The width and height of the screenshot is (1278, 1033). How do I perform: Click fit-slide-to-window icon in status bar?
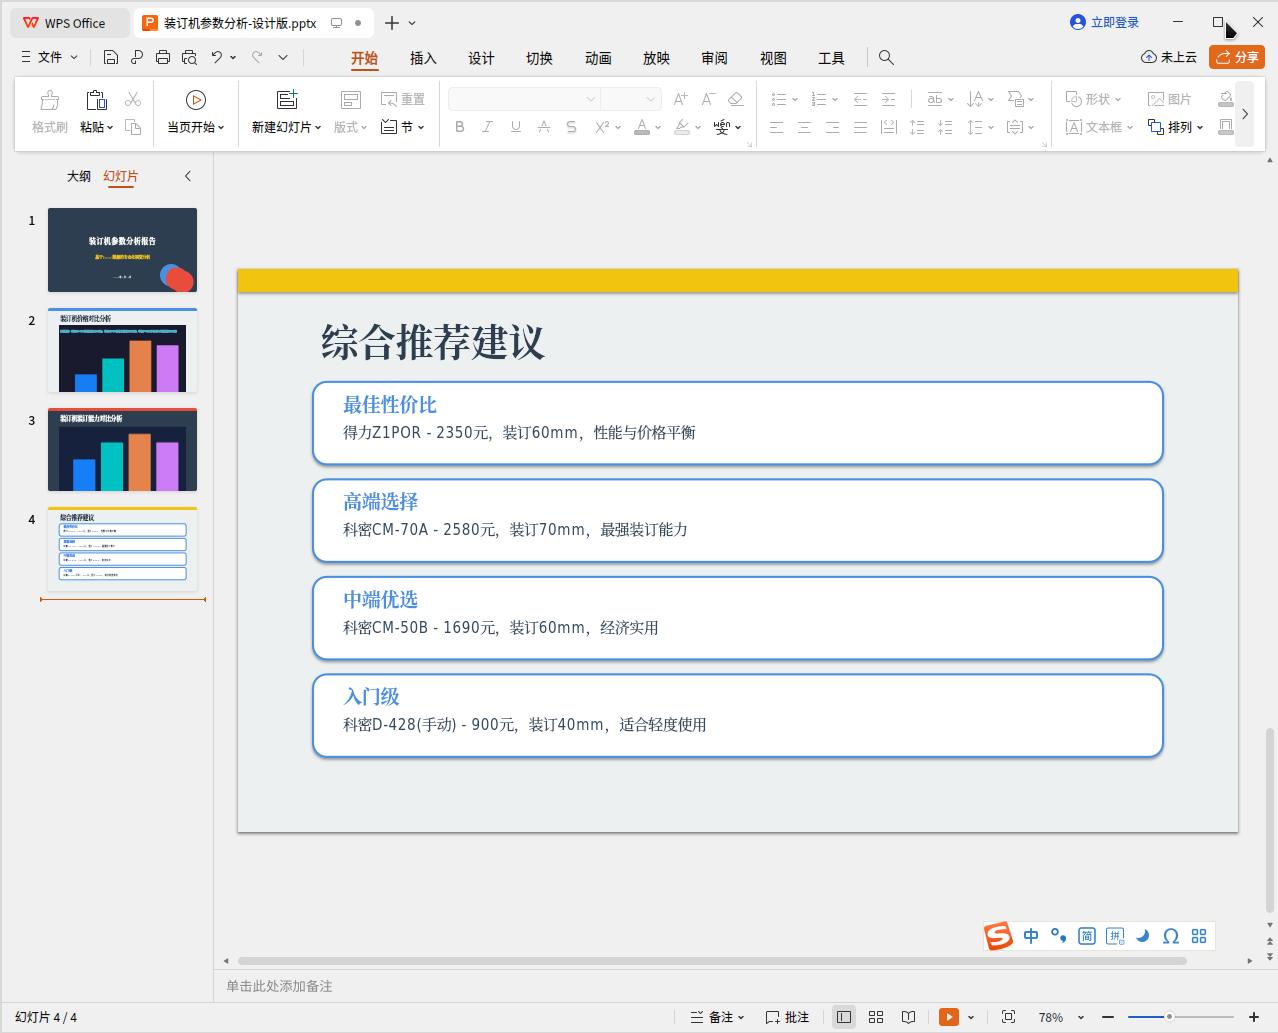1008,1017
